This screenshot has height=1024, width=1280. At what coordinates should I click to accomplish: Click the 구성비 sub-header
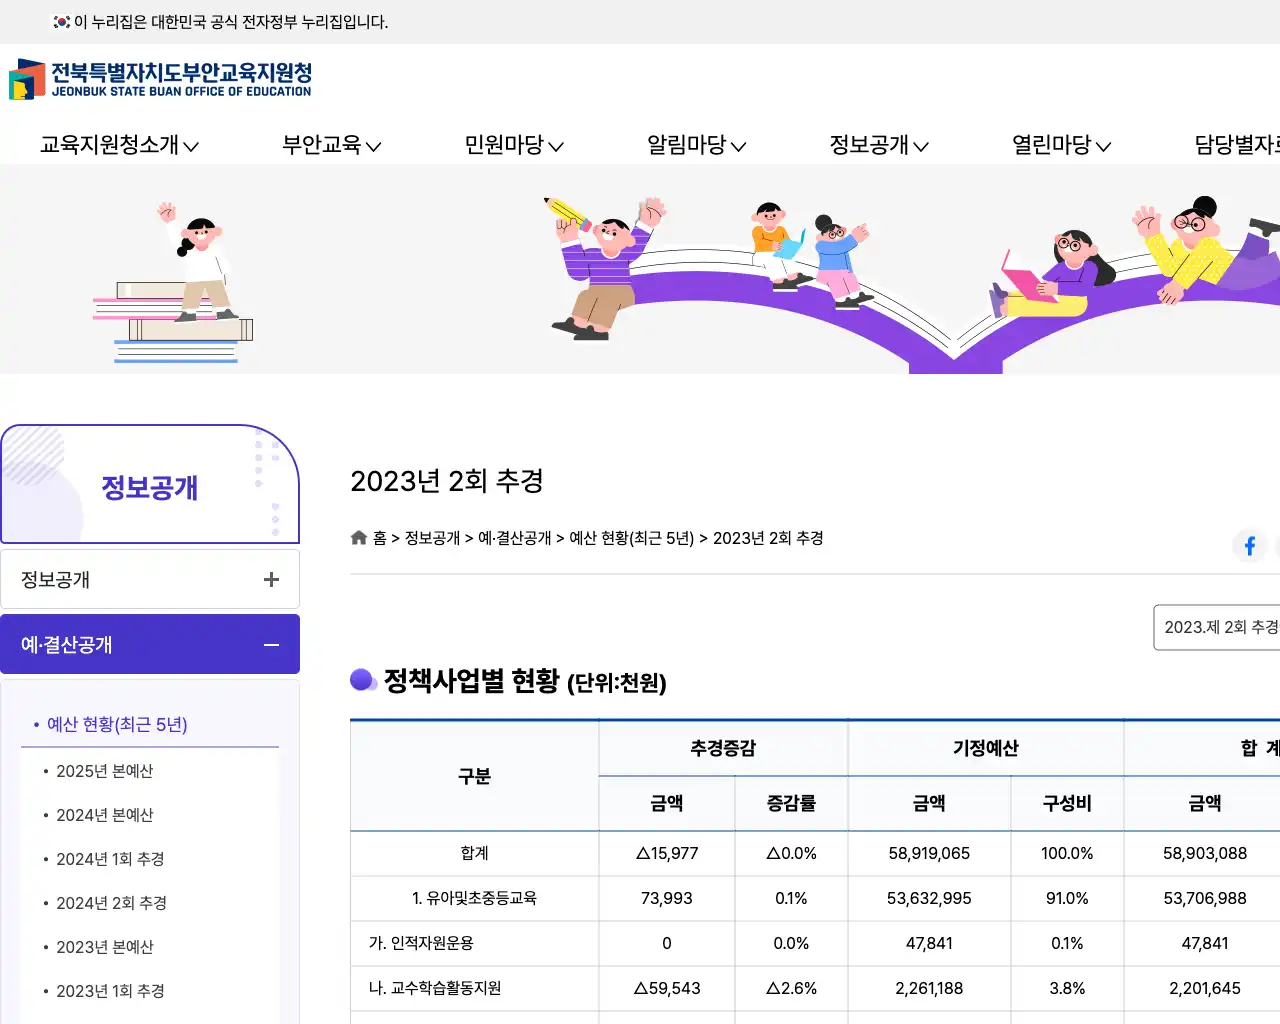click(x=1067, y=803)
